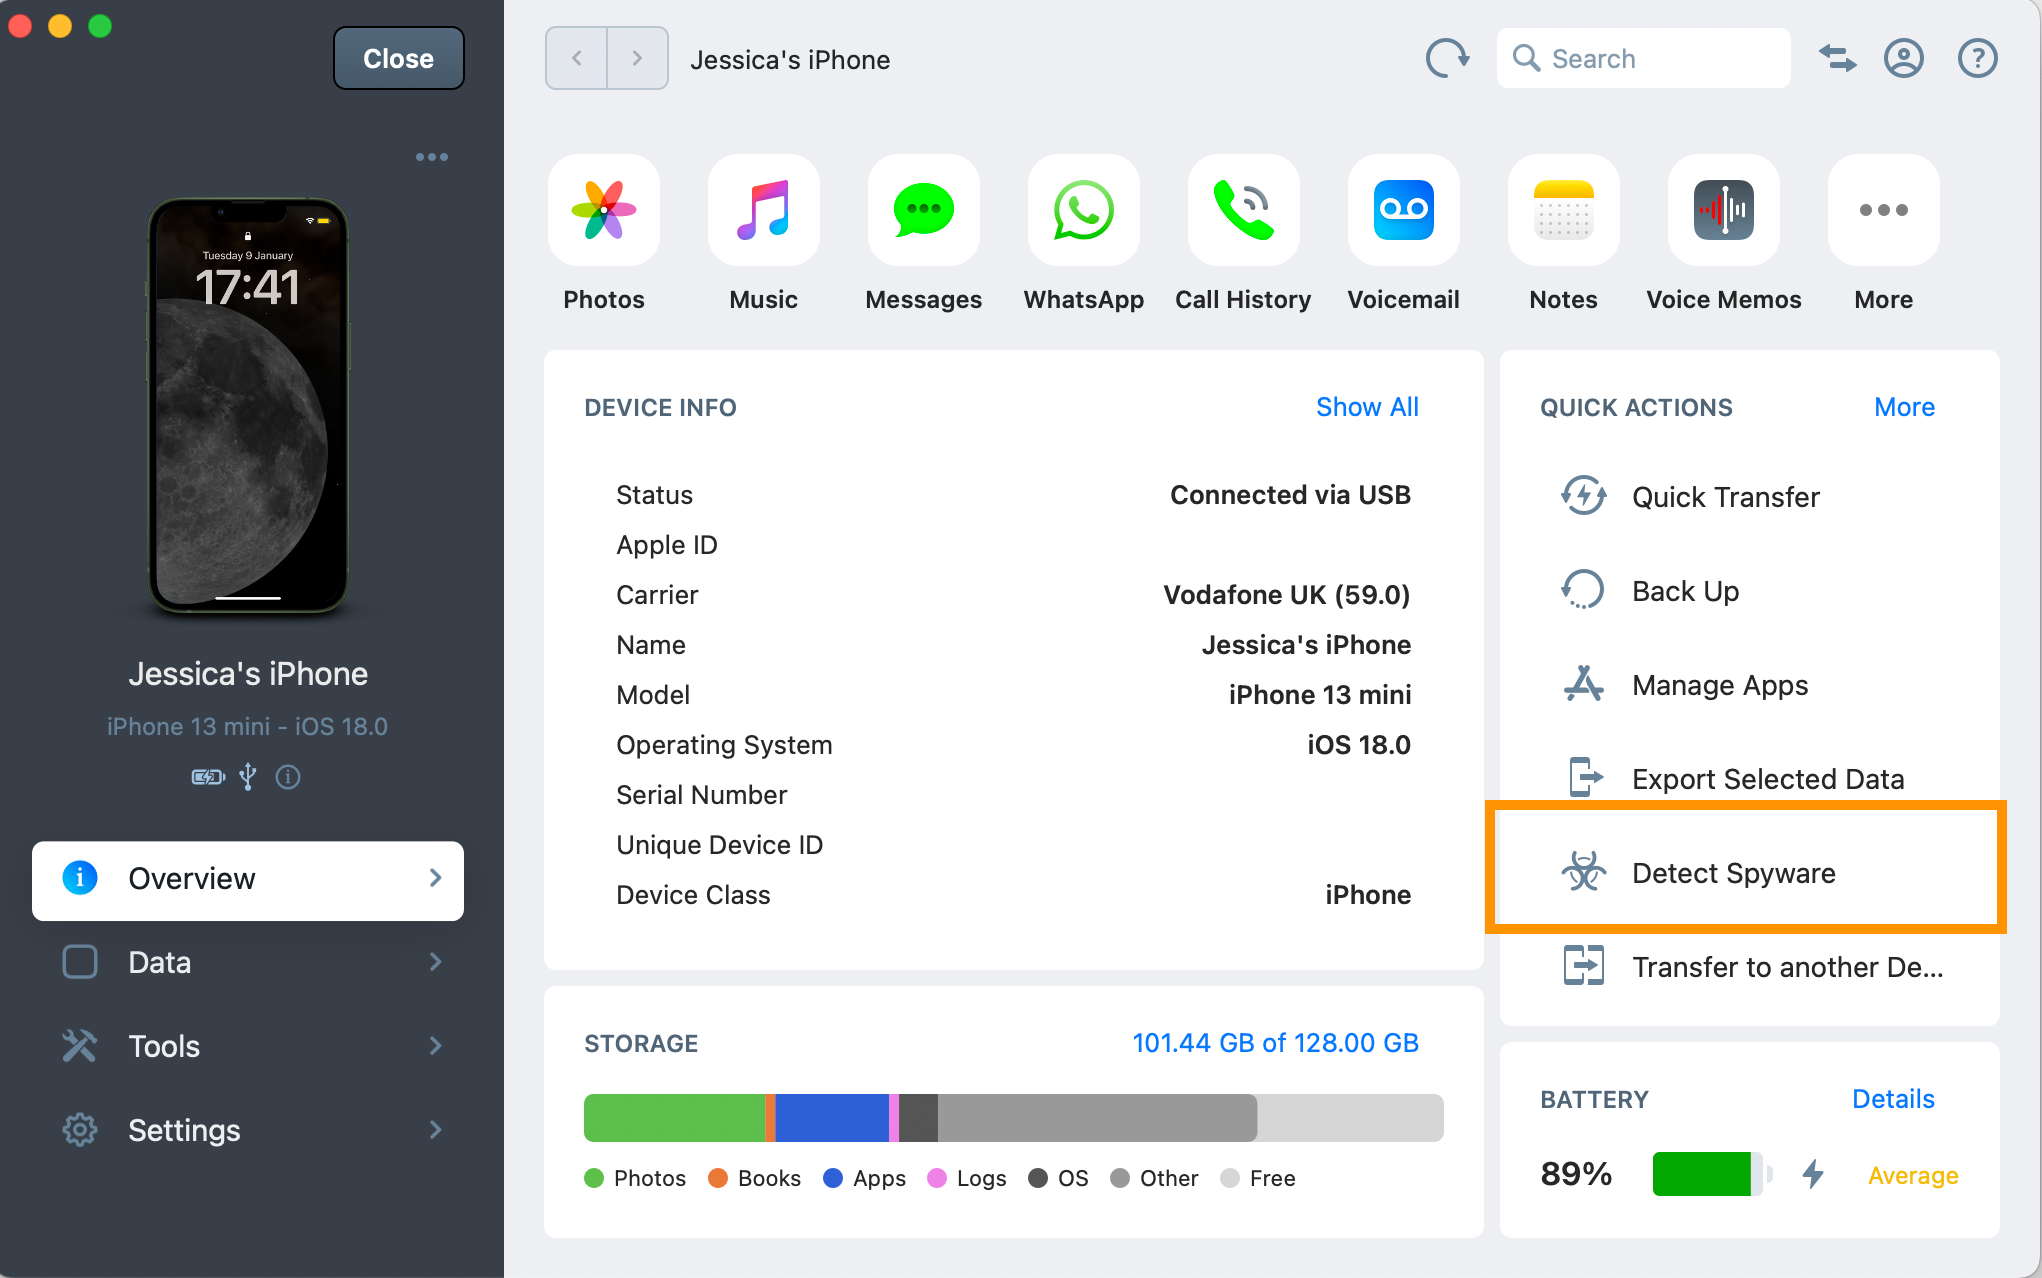Click the battery charging icon under device name

[x=208, y=777]
